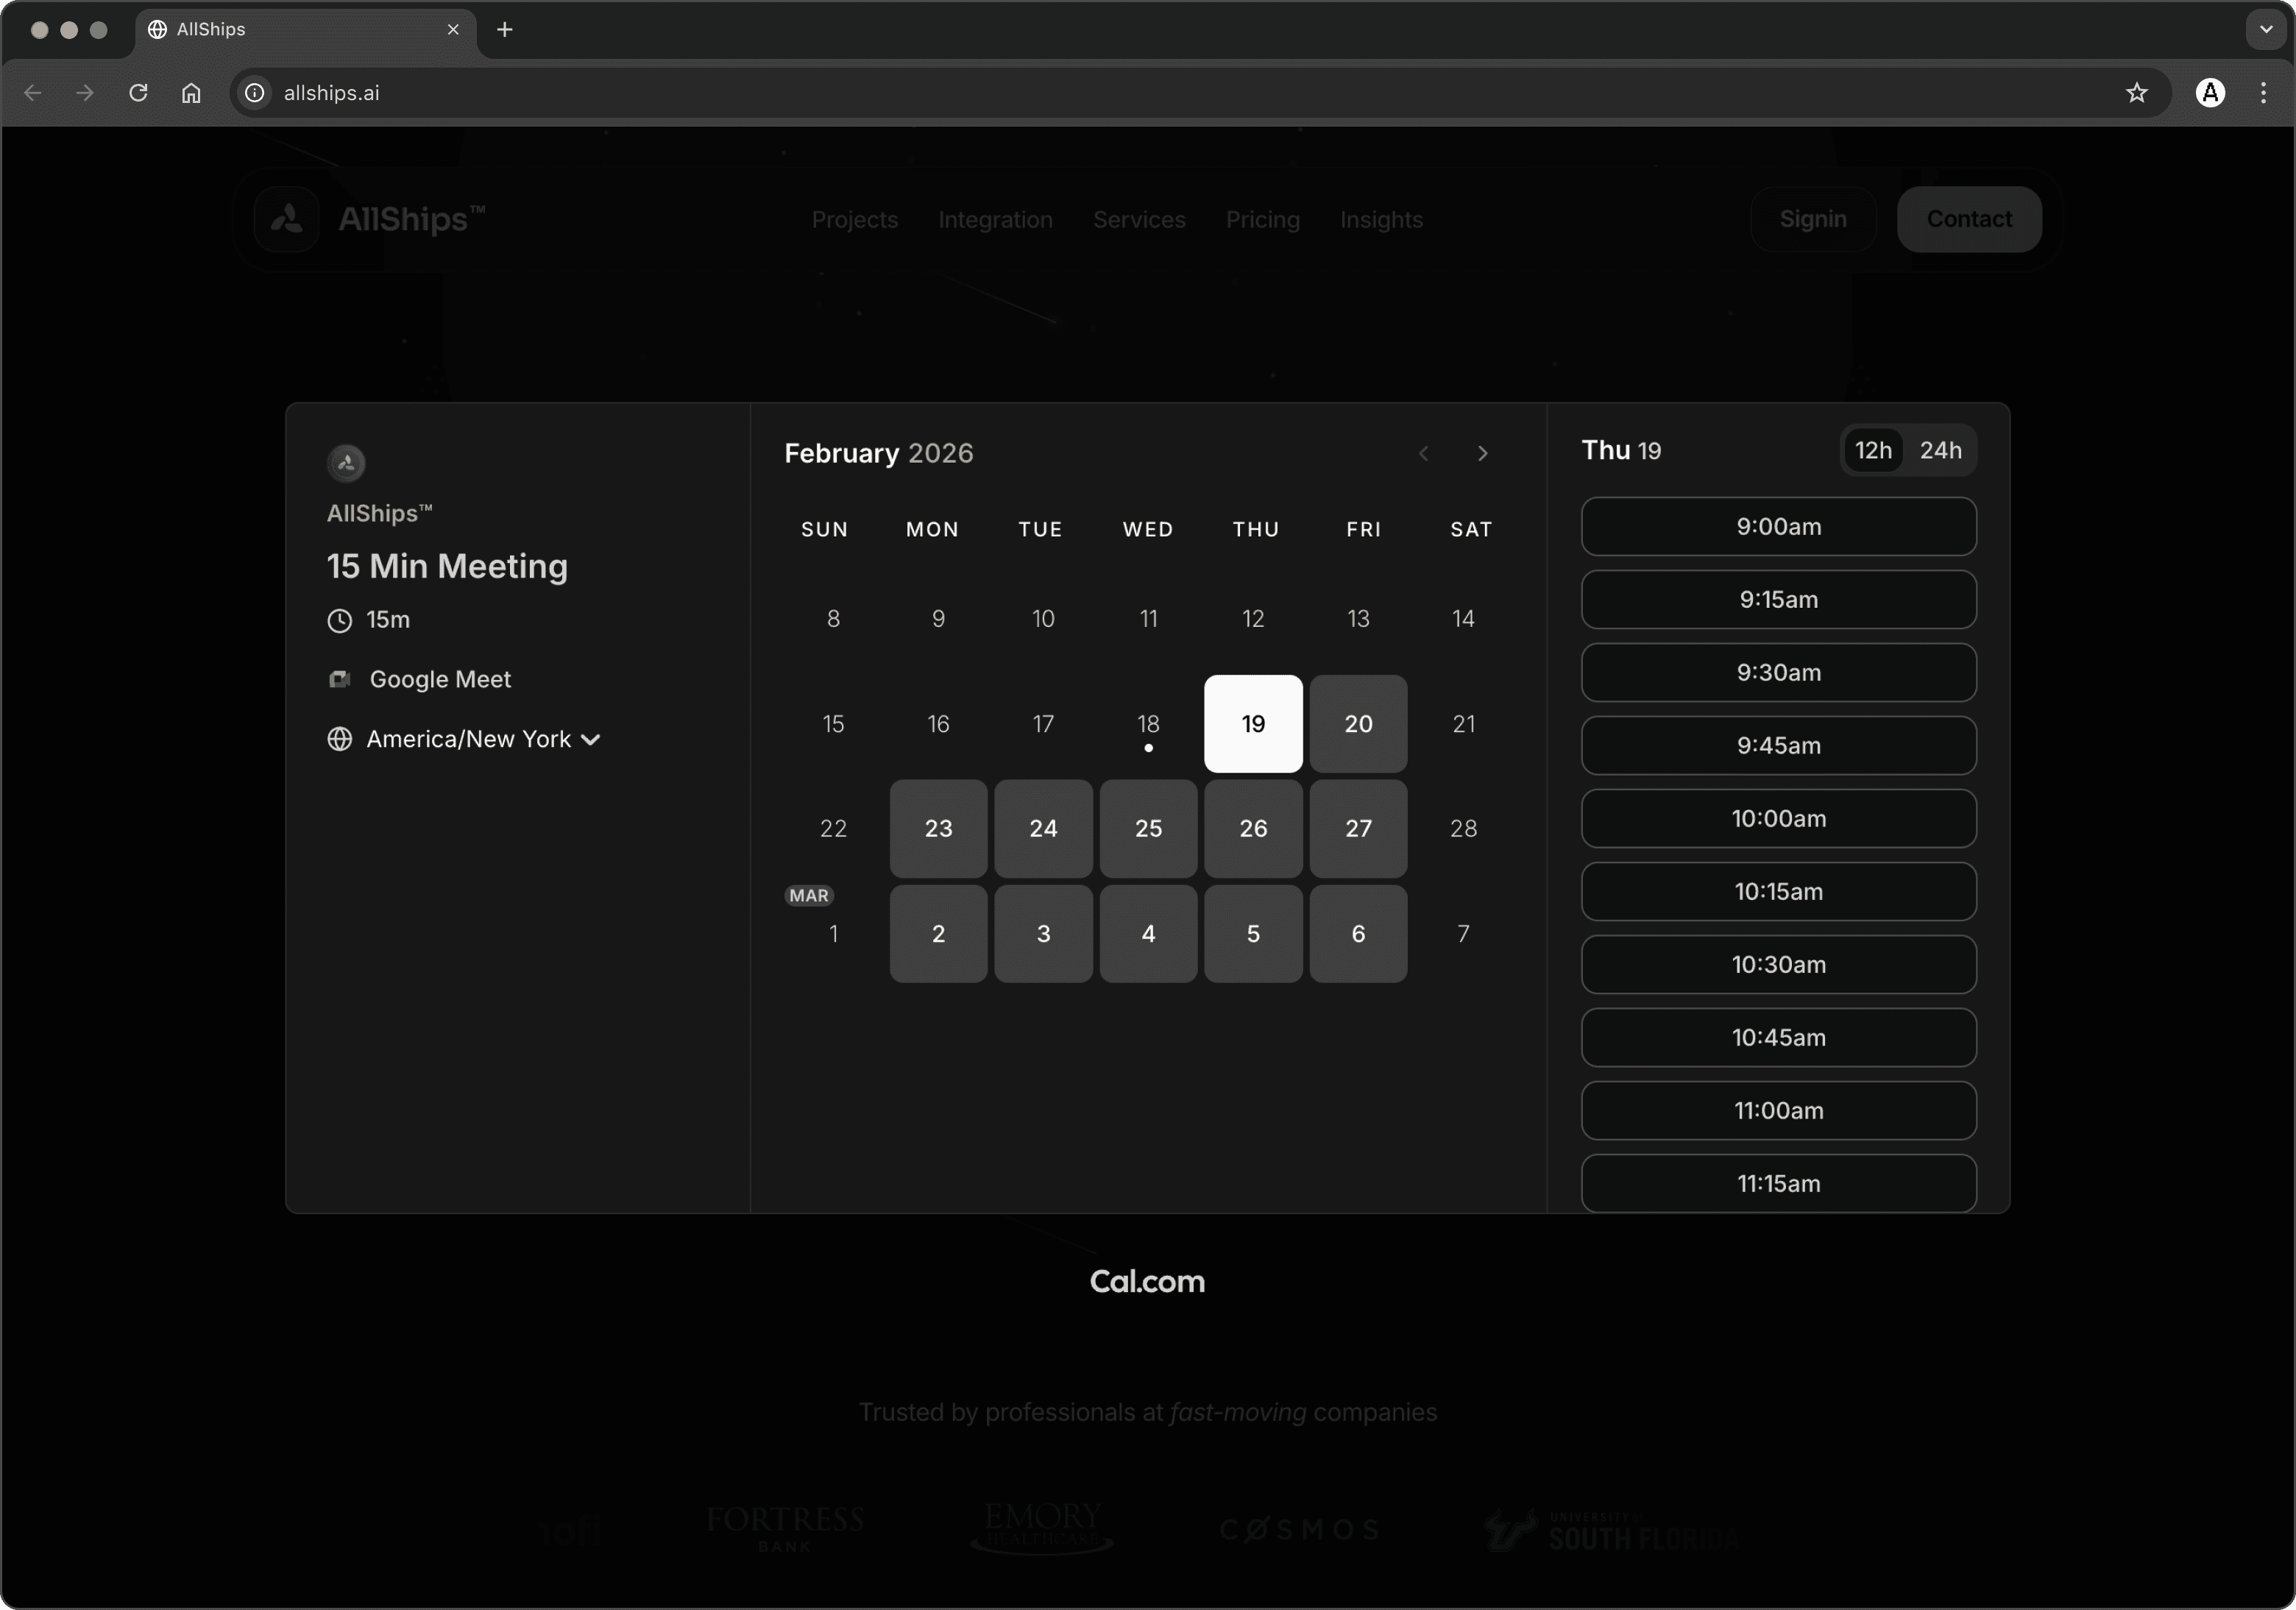Book the 9:30am time slot
This screenshot has width=2296, height=1610.
pos(1778,673)
